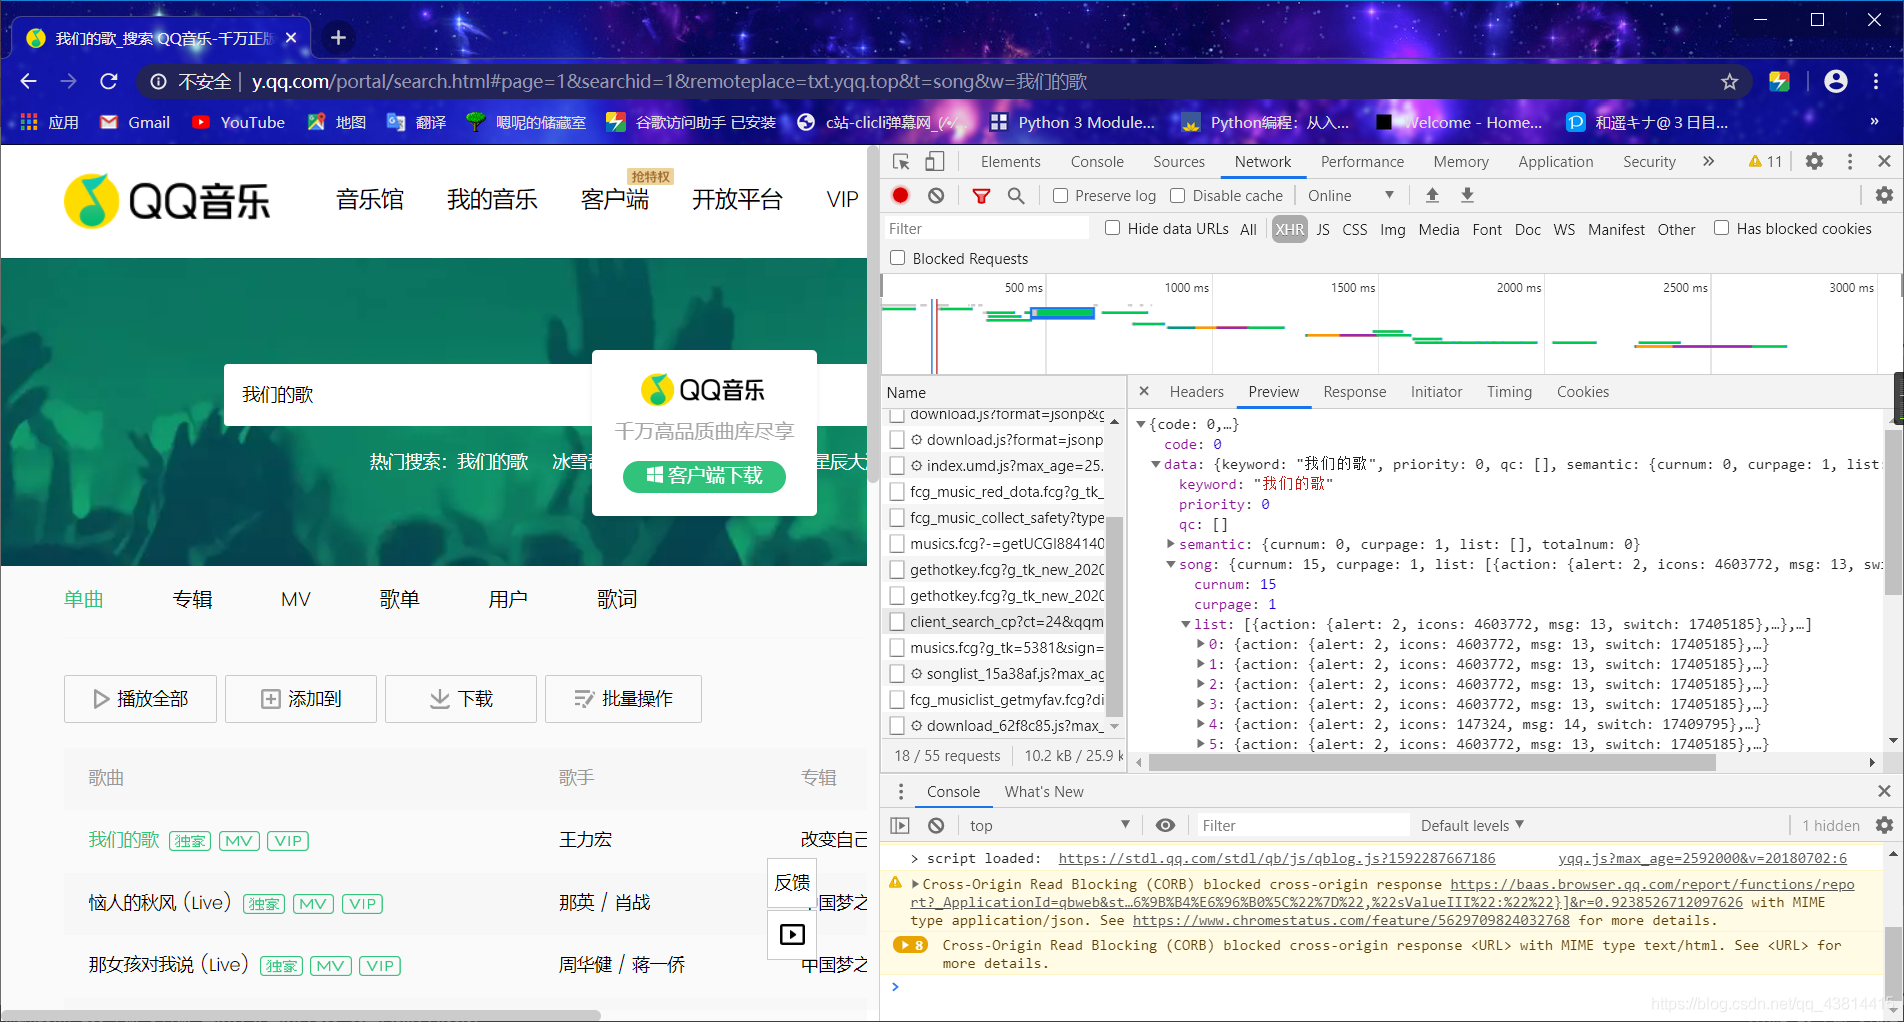Check Blocked Requests option
Screen dimensions: 1904x1022
[898, 258]
